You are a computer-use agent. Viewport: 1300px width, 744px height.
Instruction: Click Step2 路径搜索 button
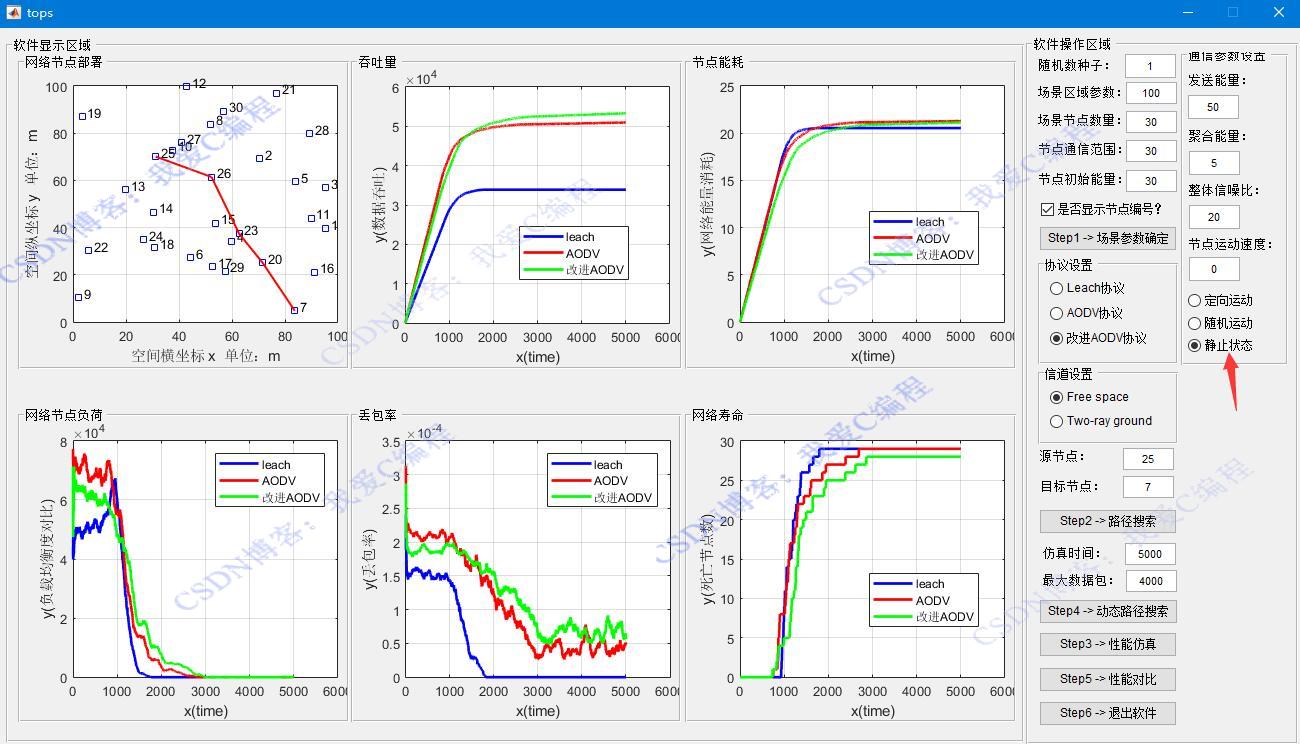[x=1108, y=521]
